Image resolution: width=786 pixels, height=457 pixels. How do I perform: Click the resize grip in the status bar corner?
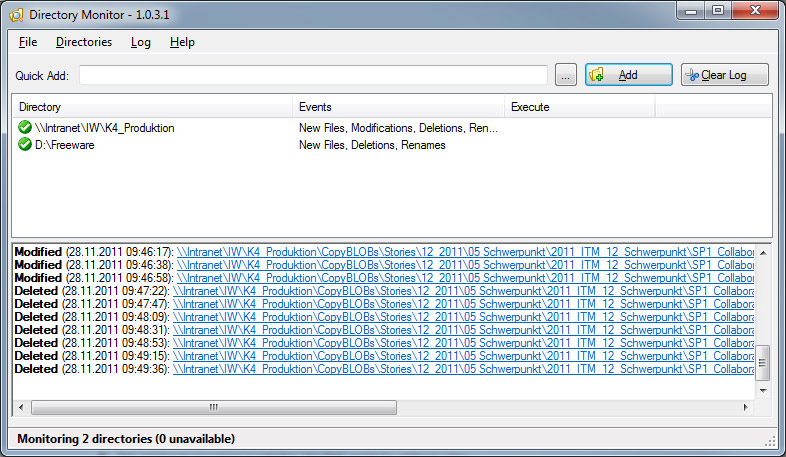click(770, 440)
